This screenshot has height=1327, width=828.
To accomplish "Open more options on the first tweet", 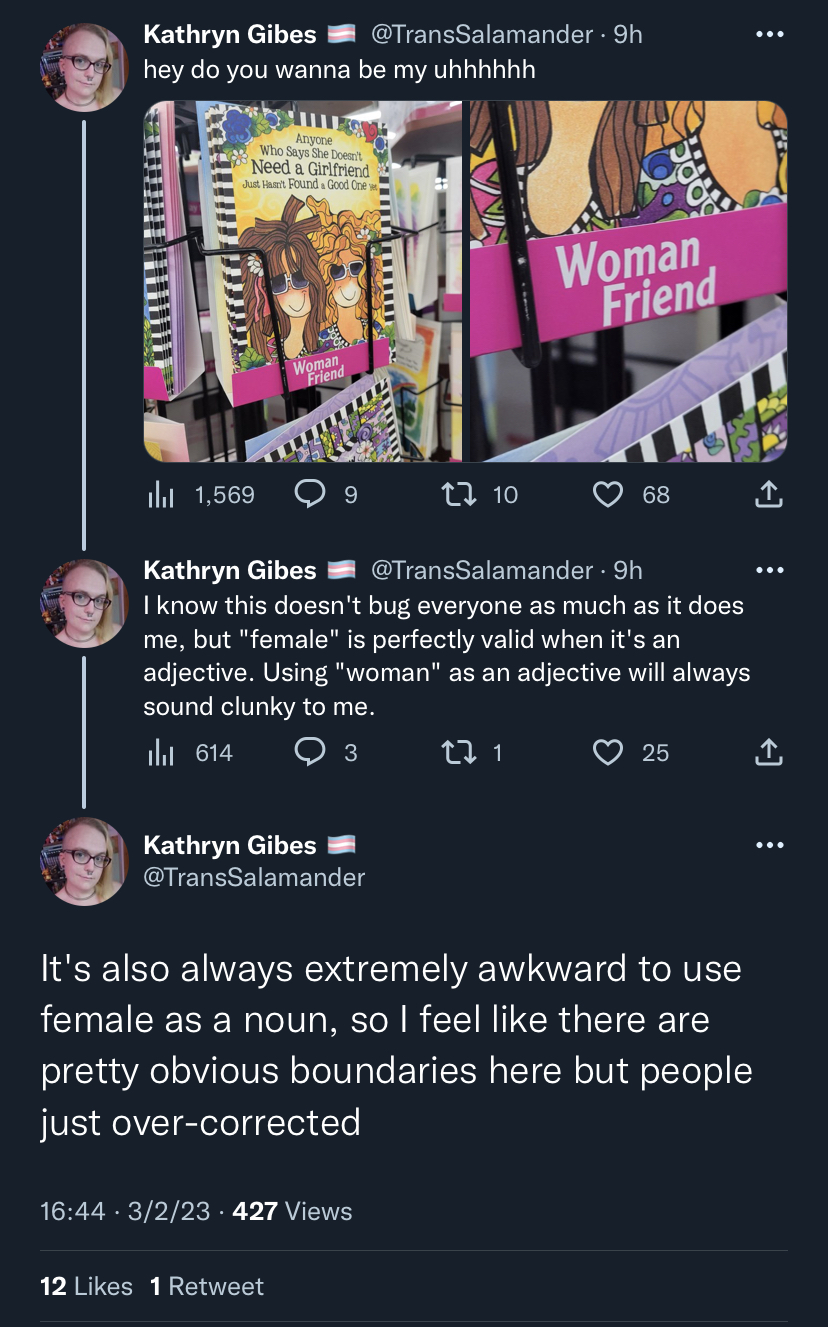I will tap(769, 34).
